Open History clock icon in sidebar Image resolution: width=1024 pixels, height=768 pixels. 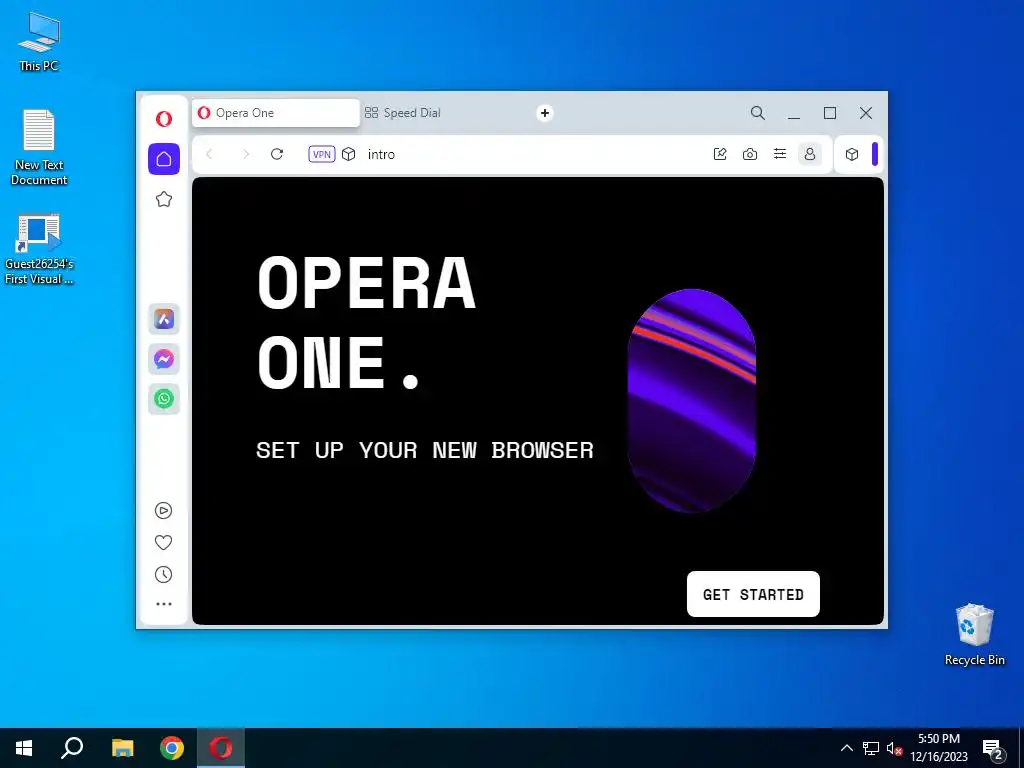pos(163,575)
